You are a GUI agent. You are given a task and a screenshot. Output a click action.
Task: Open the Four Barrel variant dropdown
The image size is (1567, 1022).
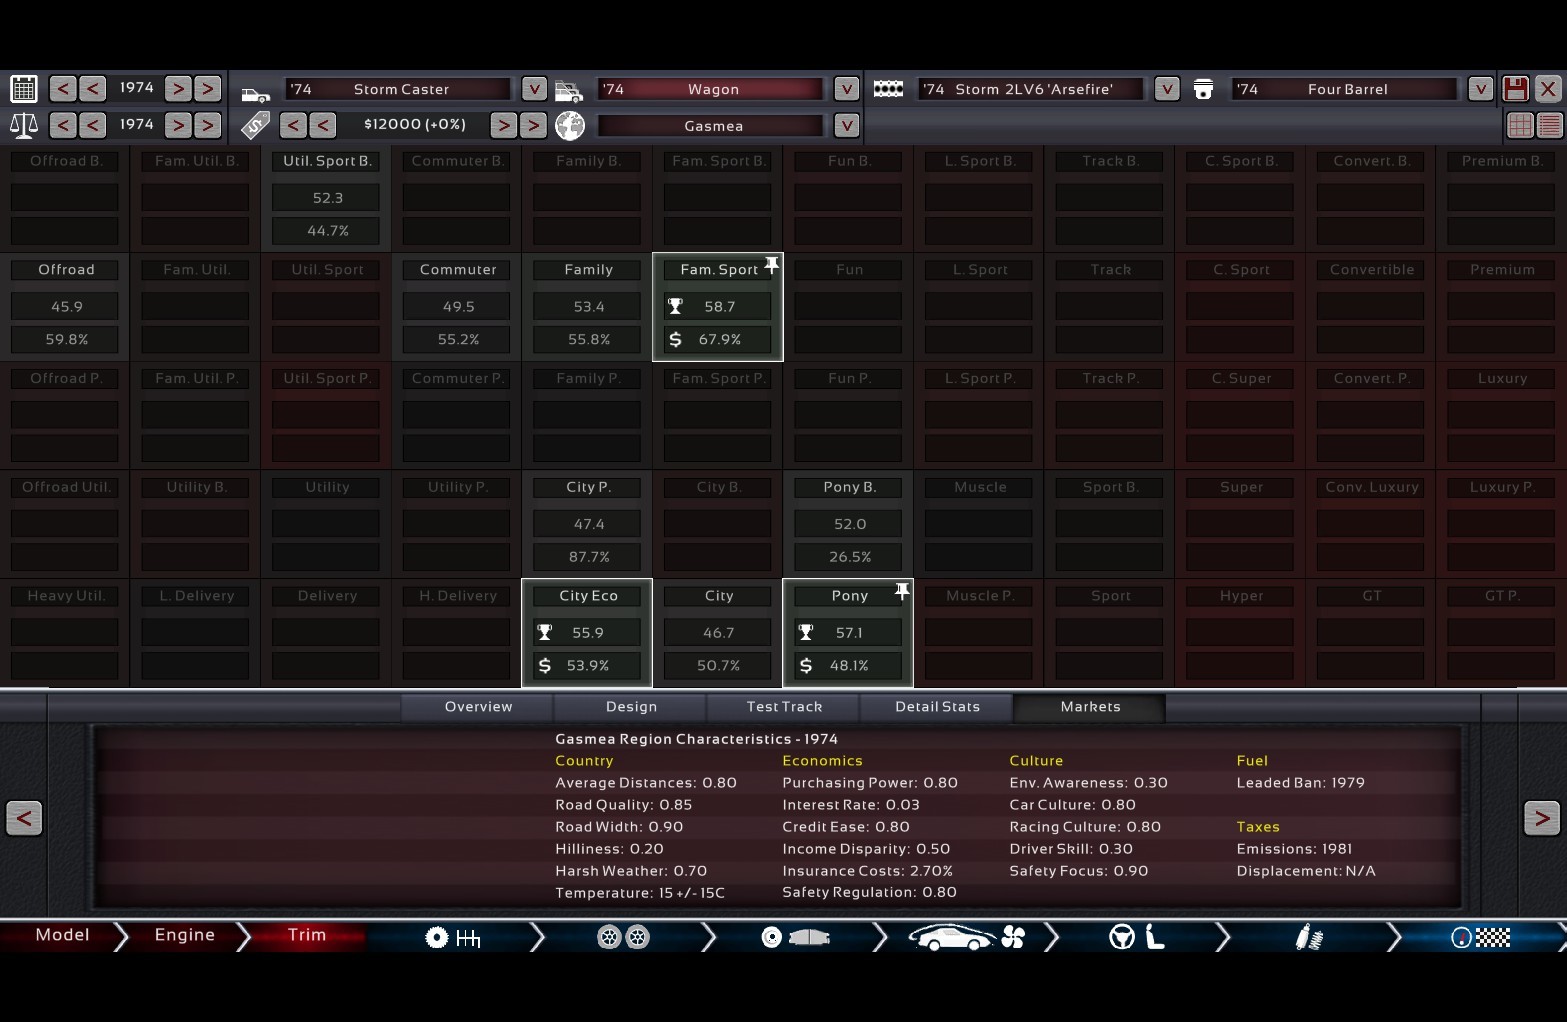pyautogui.click(x=1479, y=89)
